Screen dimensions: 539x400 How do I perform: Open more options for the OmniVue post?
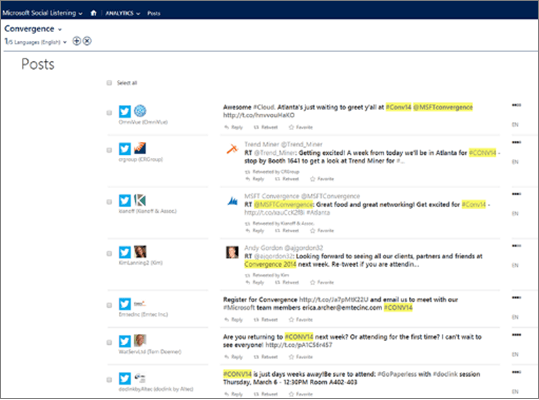point(516,105)
